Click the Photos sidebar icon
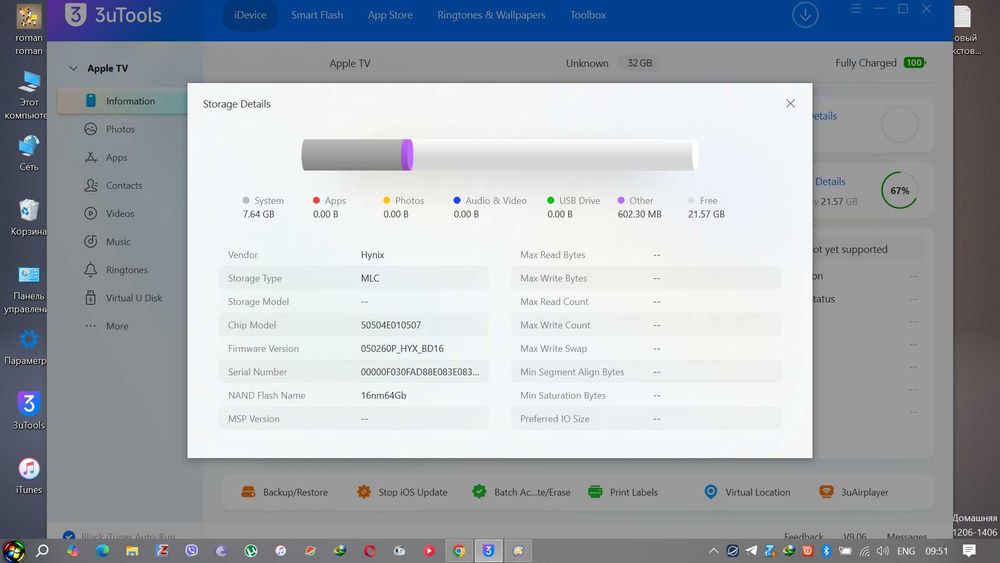 pos(91,129)
